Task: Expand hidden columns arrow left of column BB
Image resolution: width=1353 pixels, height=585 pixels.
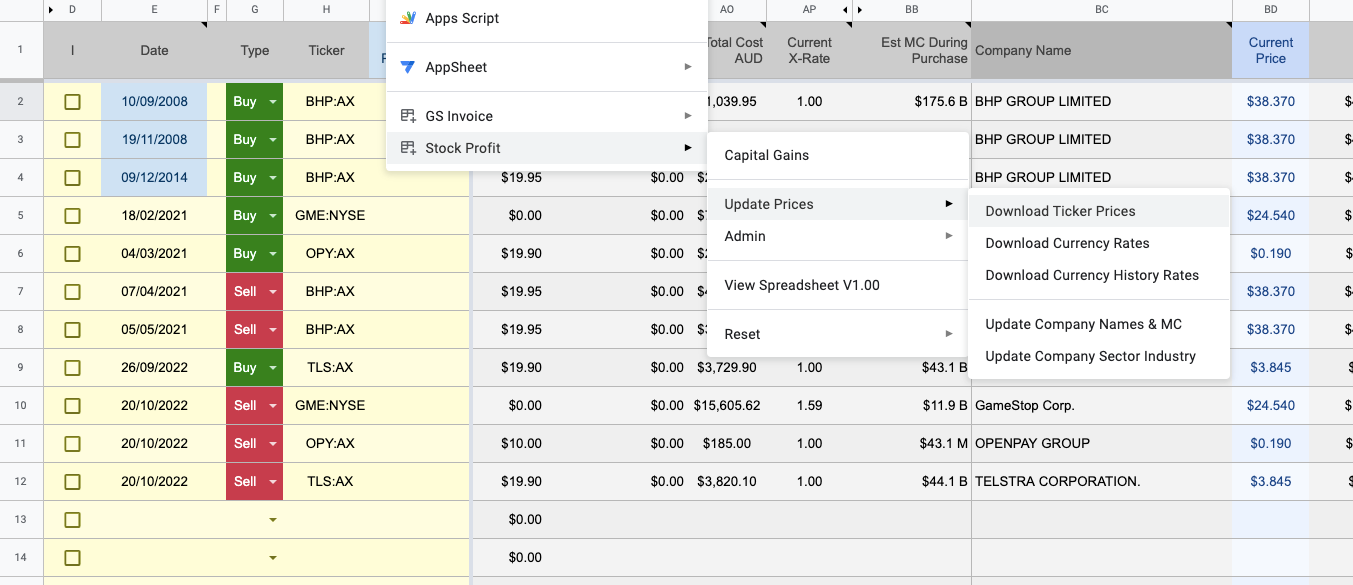Action: (x=860, y=10)
